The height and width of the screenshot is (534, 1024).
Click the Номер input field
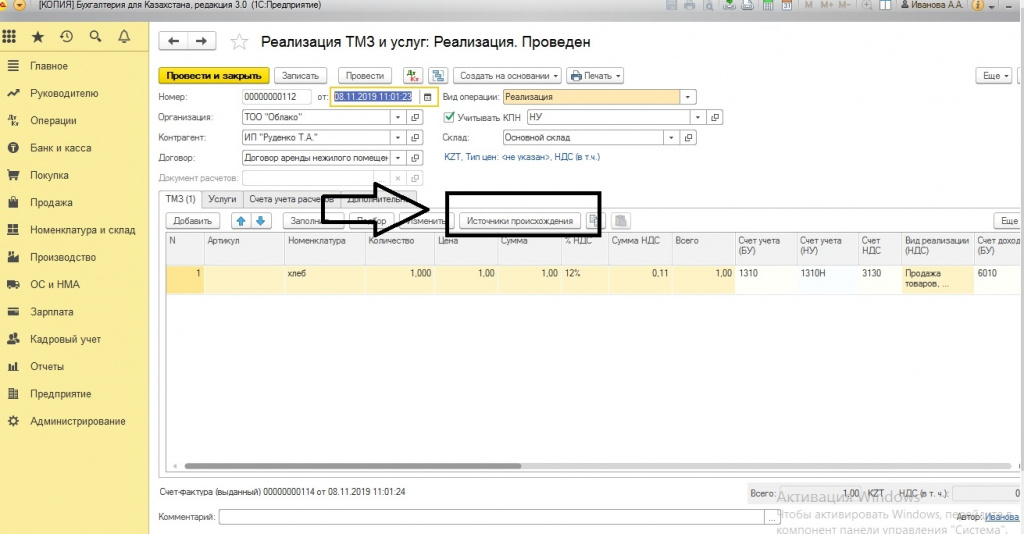pos(276,97)
